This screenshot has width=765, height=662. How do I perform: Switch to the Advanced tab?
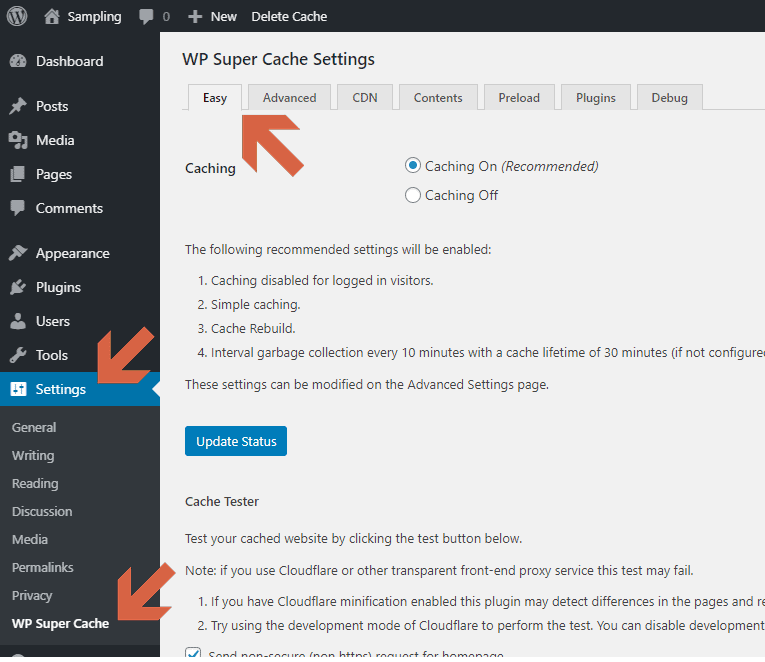click(x=289, y=97)
